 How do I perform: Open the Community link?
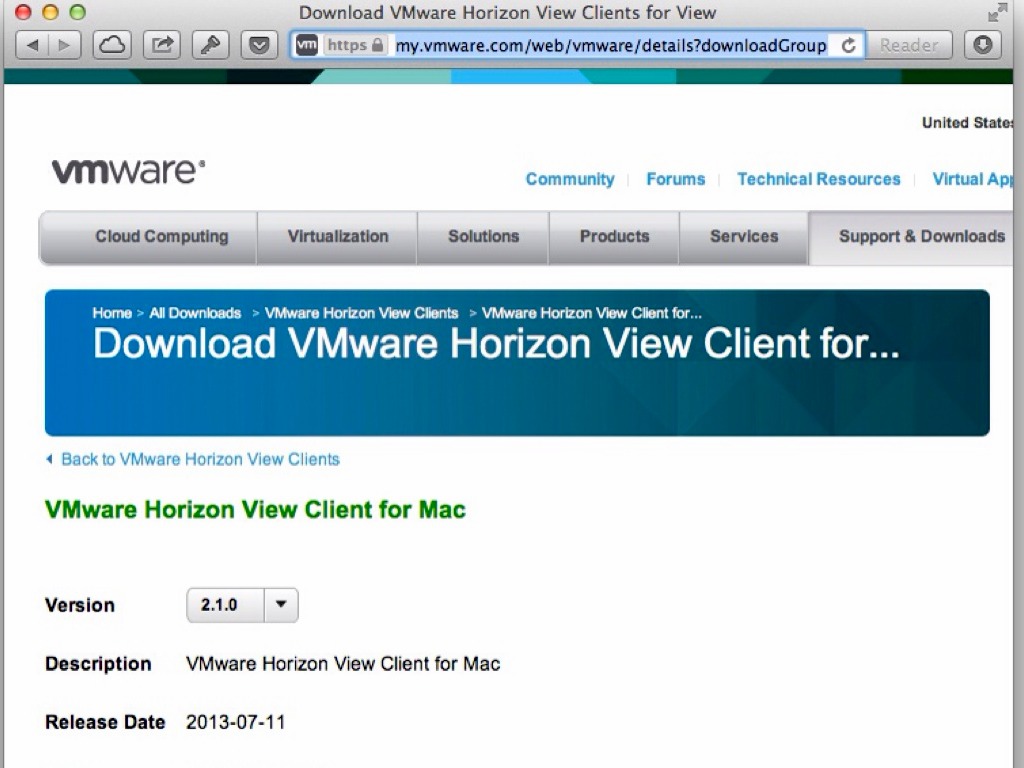click(570, 179)
